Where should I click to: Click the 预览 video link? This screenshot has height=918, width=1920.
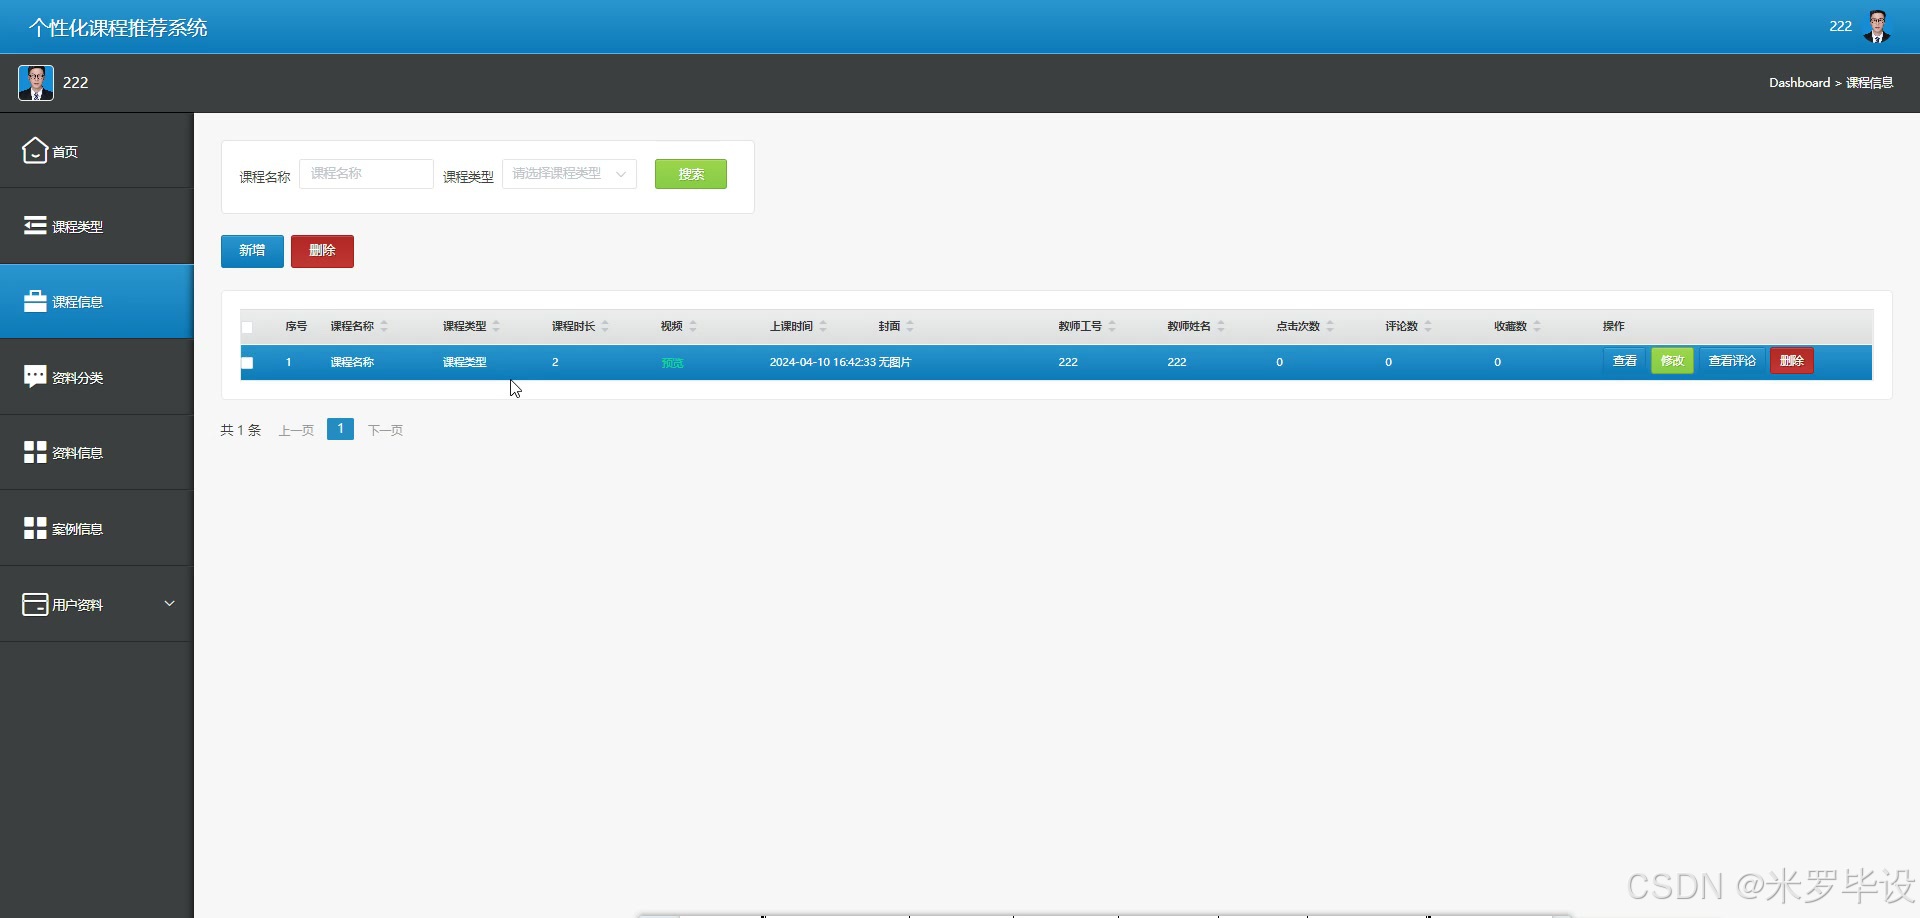(x=672, y=363)
